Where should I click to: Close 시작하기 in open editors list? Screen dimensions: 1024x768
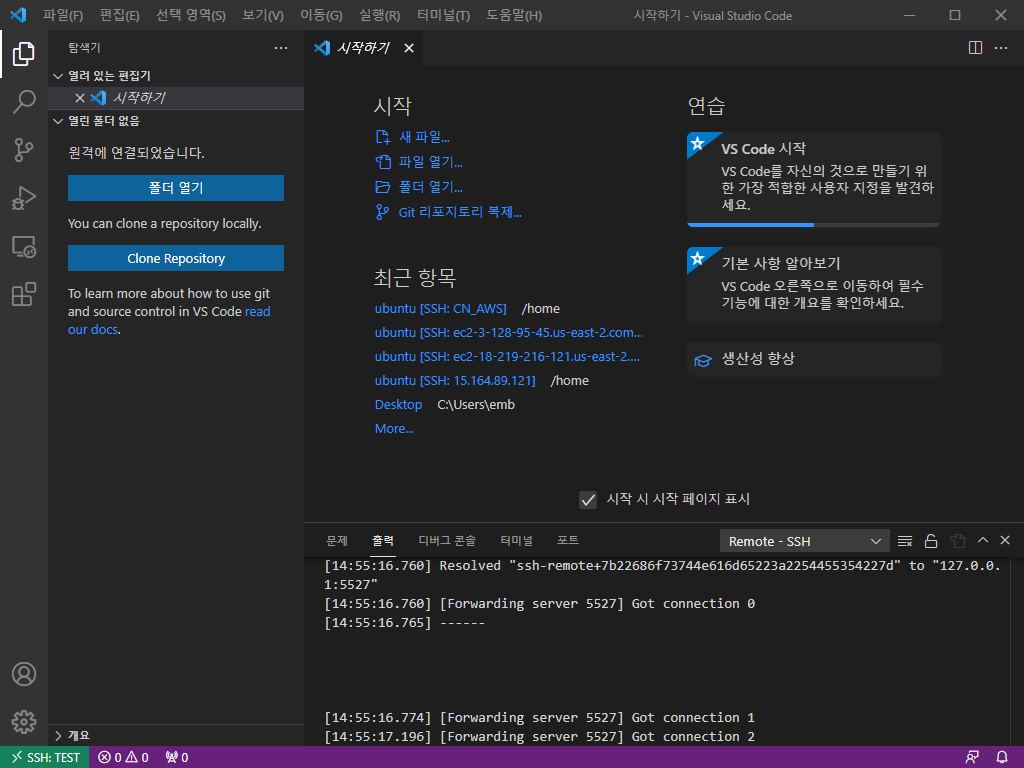(x=80, y=98)
